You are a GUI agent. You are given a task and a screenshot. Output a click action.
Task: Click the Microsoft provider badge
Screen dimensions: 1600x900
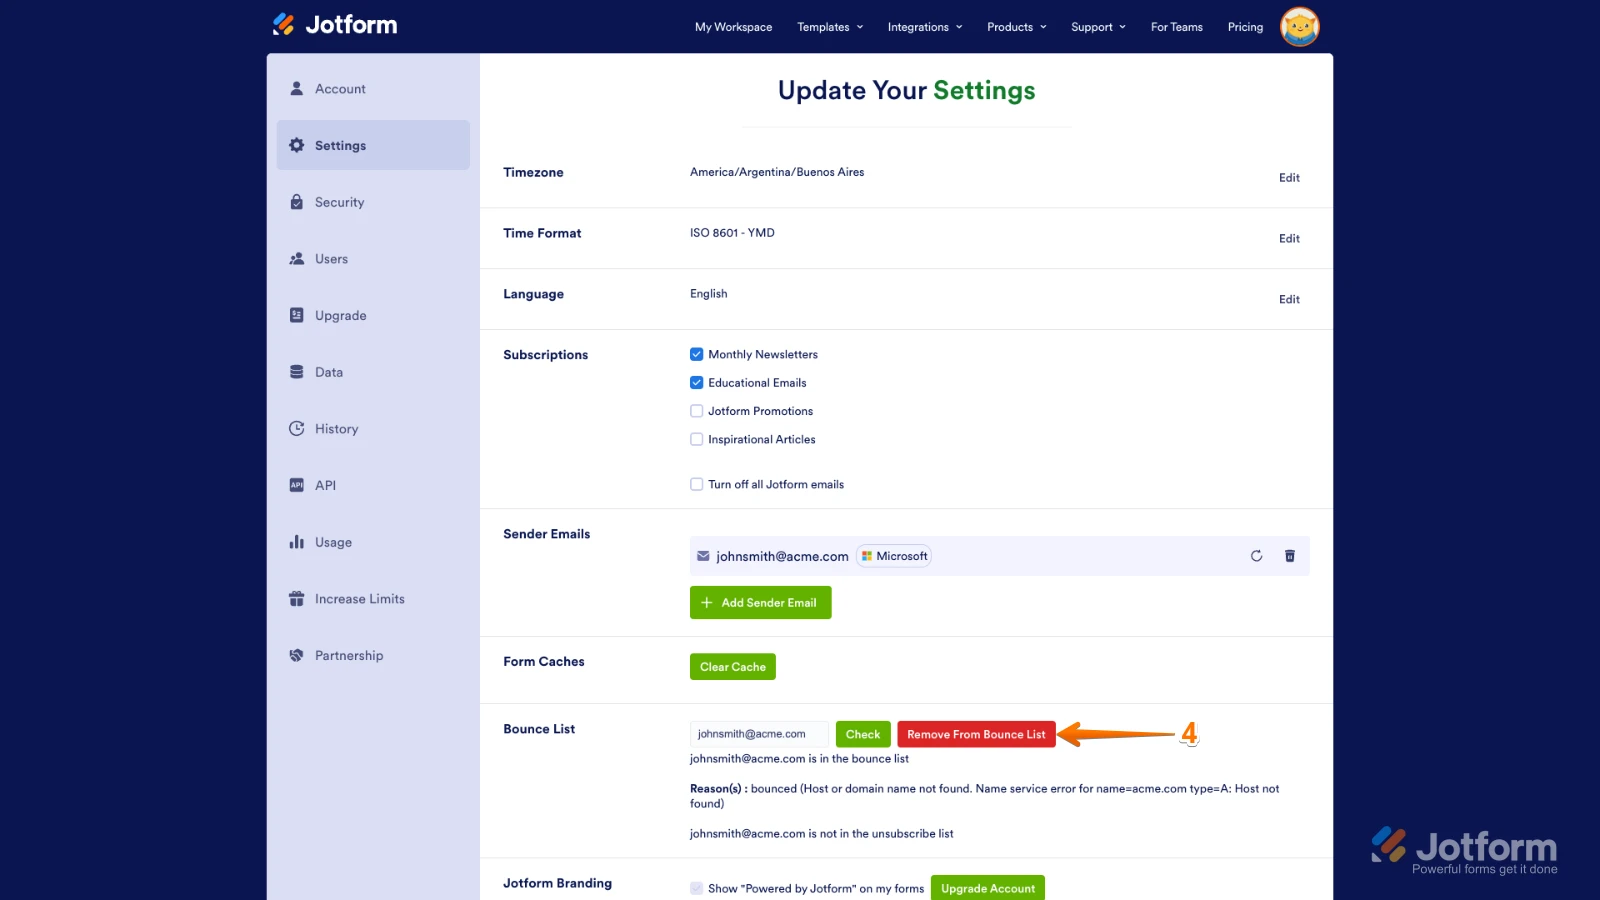(894, 556)
